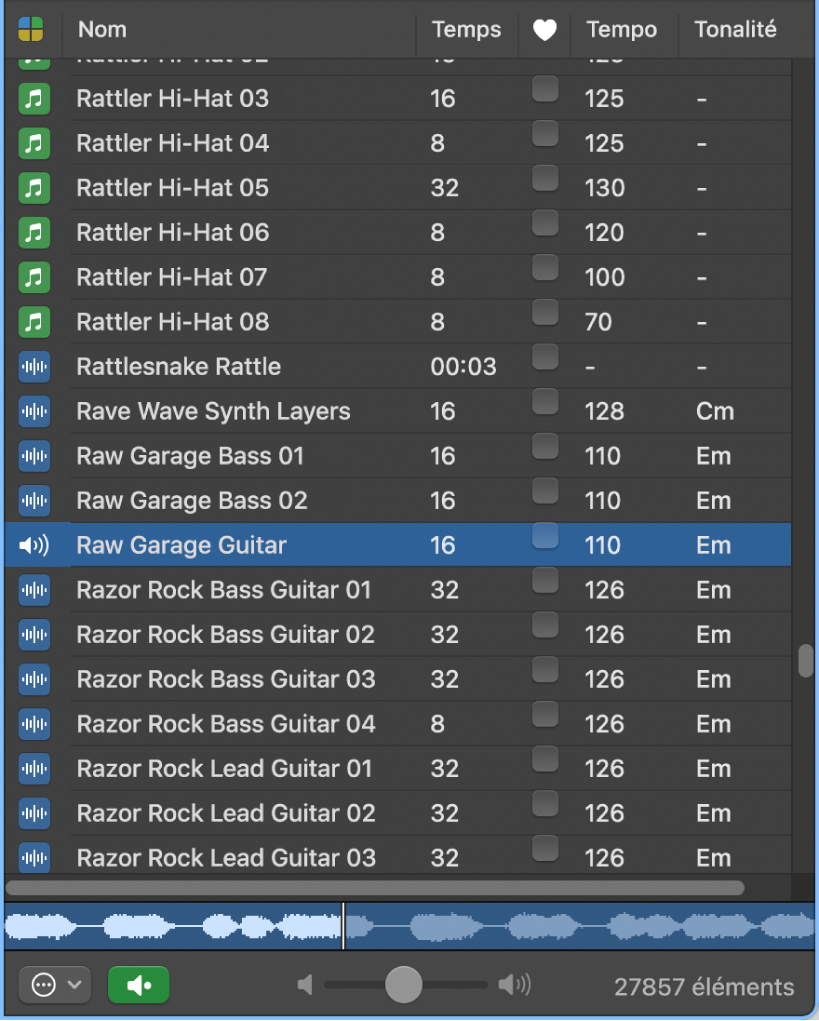Viewport: 819px width, 1021px height.
Task: Select the Raw Garage Bass 01 loop
Action: [x=190, y=457]
